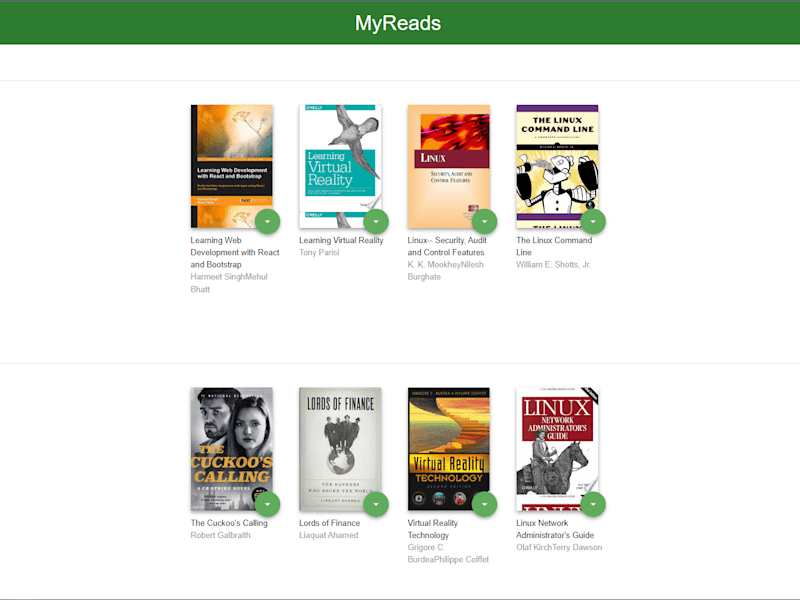Click title text 'Lords of Finance'
Image resolution: width=800 pixels, height=600 pixels.
click(x=330, y=523)
